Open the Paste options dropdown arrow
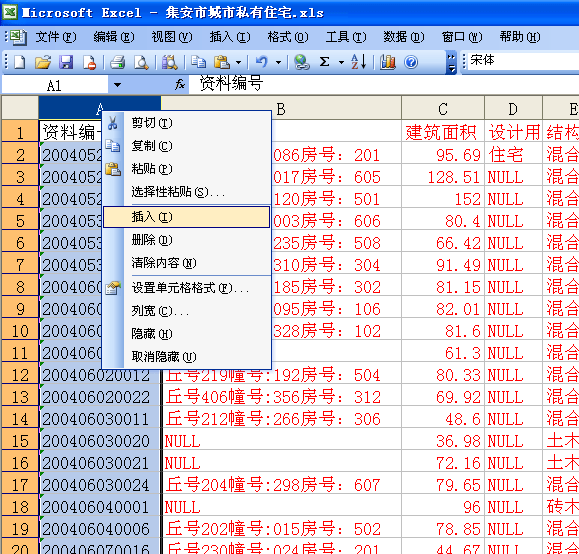579x554 pixels. 238,62
